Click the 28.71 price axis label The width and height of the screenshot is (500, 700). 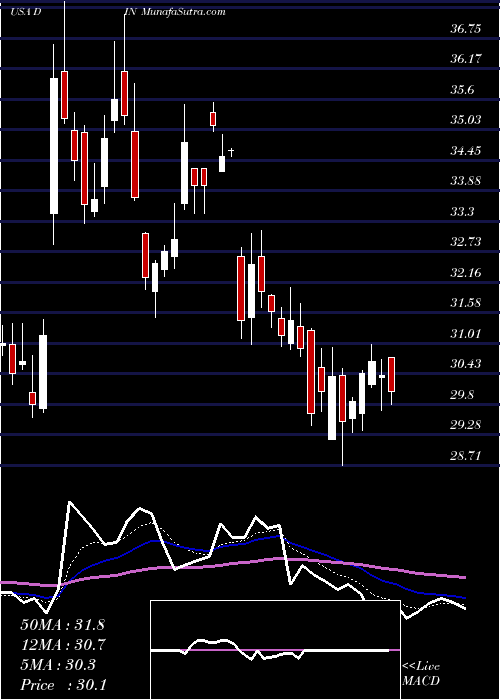pyautogui.click(x=466, y=455)
